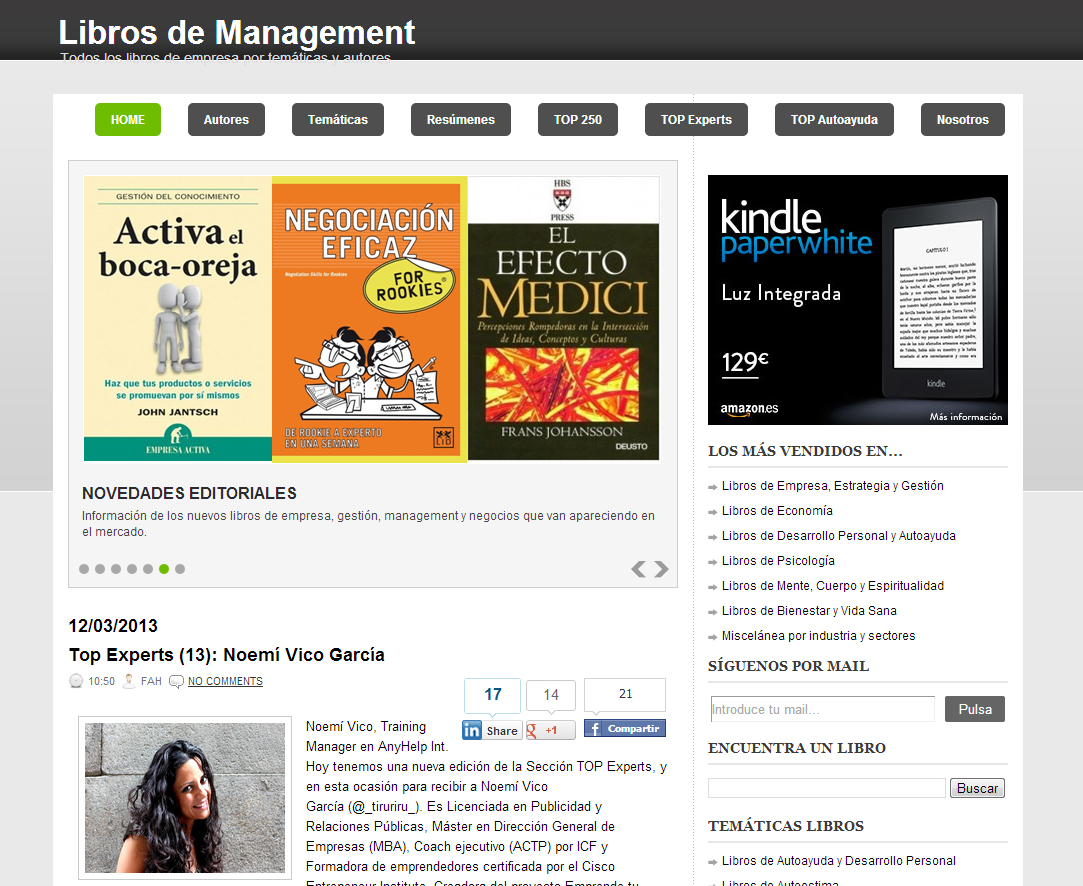Click the LinkedIn Share button
The width and height of the screenshot is (1083, 886).
(492, 730)
